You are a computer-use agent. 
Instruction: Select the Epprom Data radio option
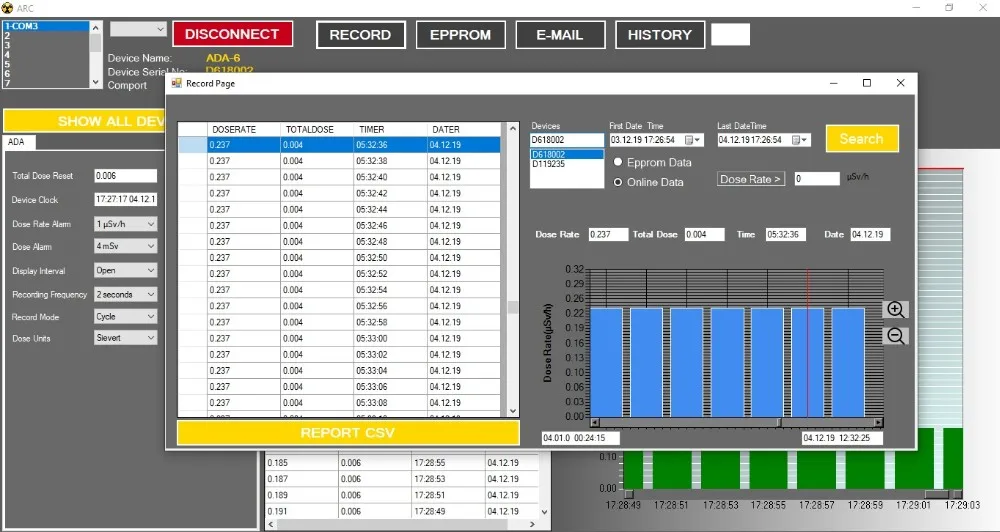click(618, 162)
